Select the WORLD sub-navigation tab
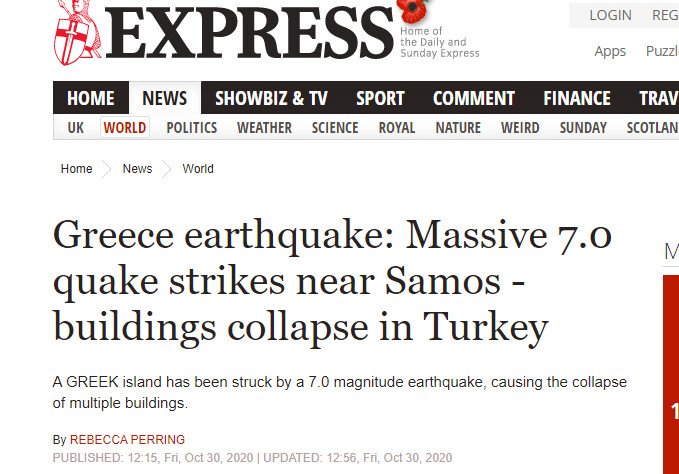679x474 pixels. tap(125, 128)
